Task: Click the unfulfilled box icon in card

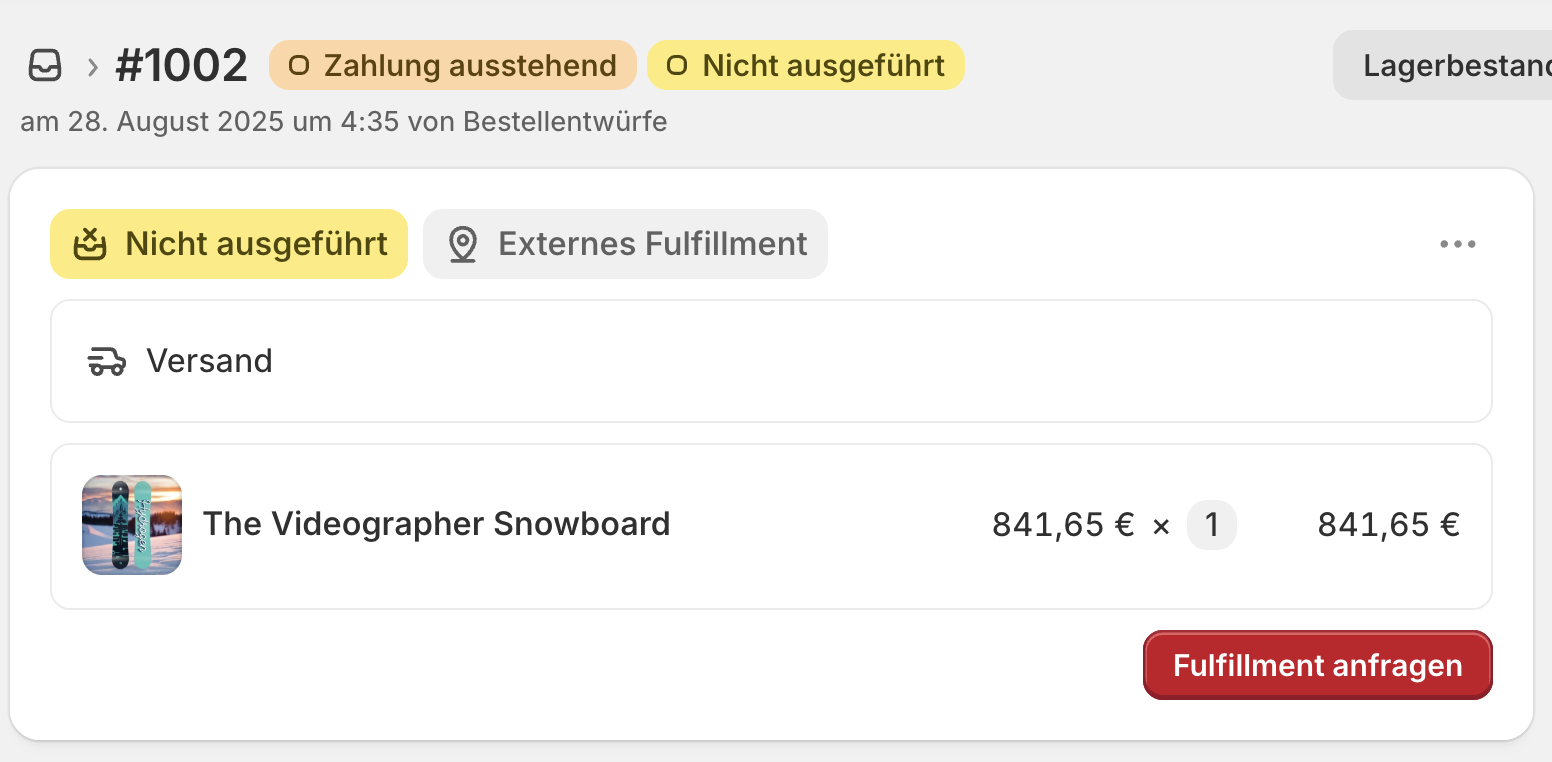Action: point(91,244)
